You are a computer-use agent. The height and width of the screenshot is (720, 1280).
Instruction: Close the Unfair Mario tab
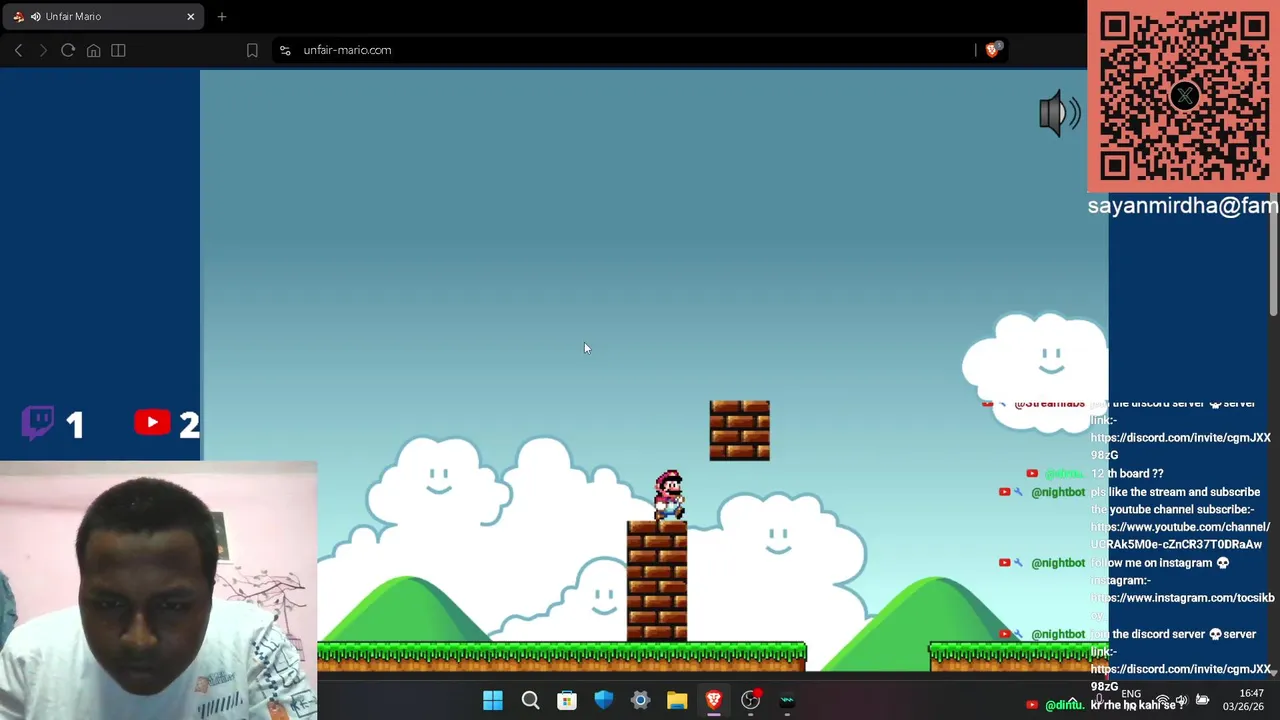click(190, 16)
